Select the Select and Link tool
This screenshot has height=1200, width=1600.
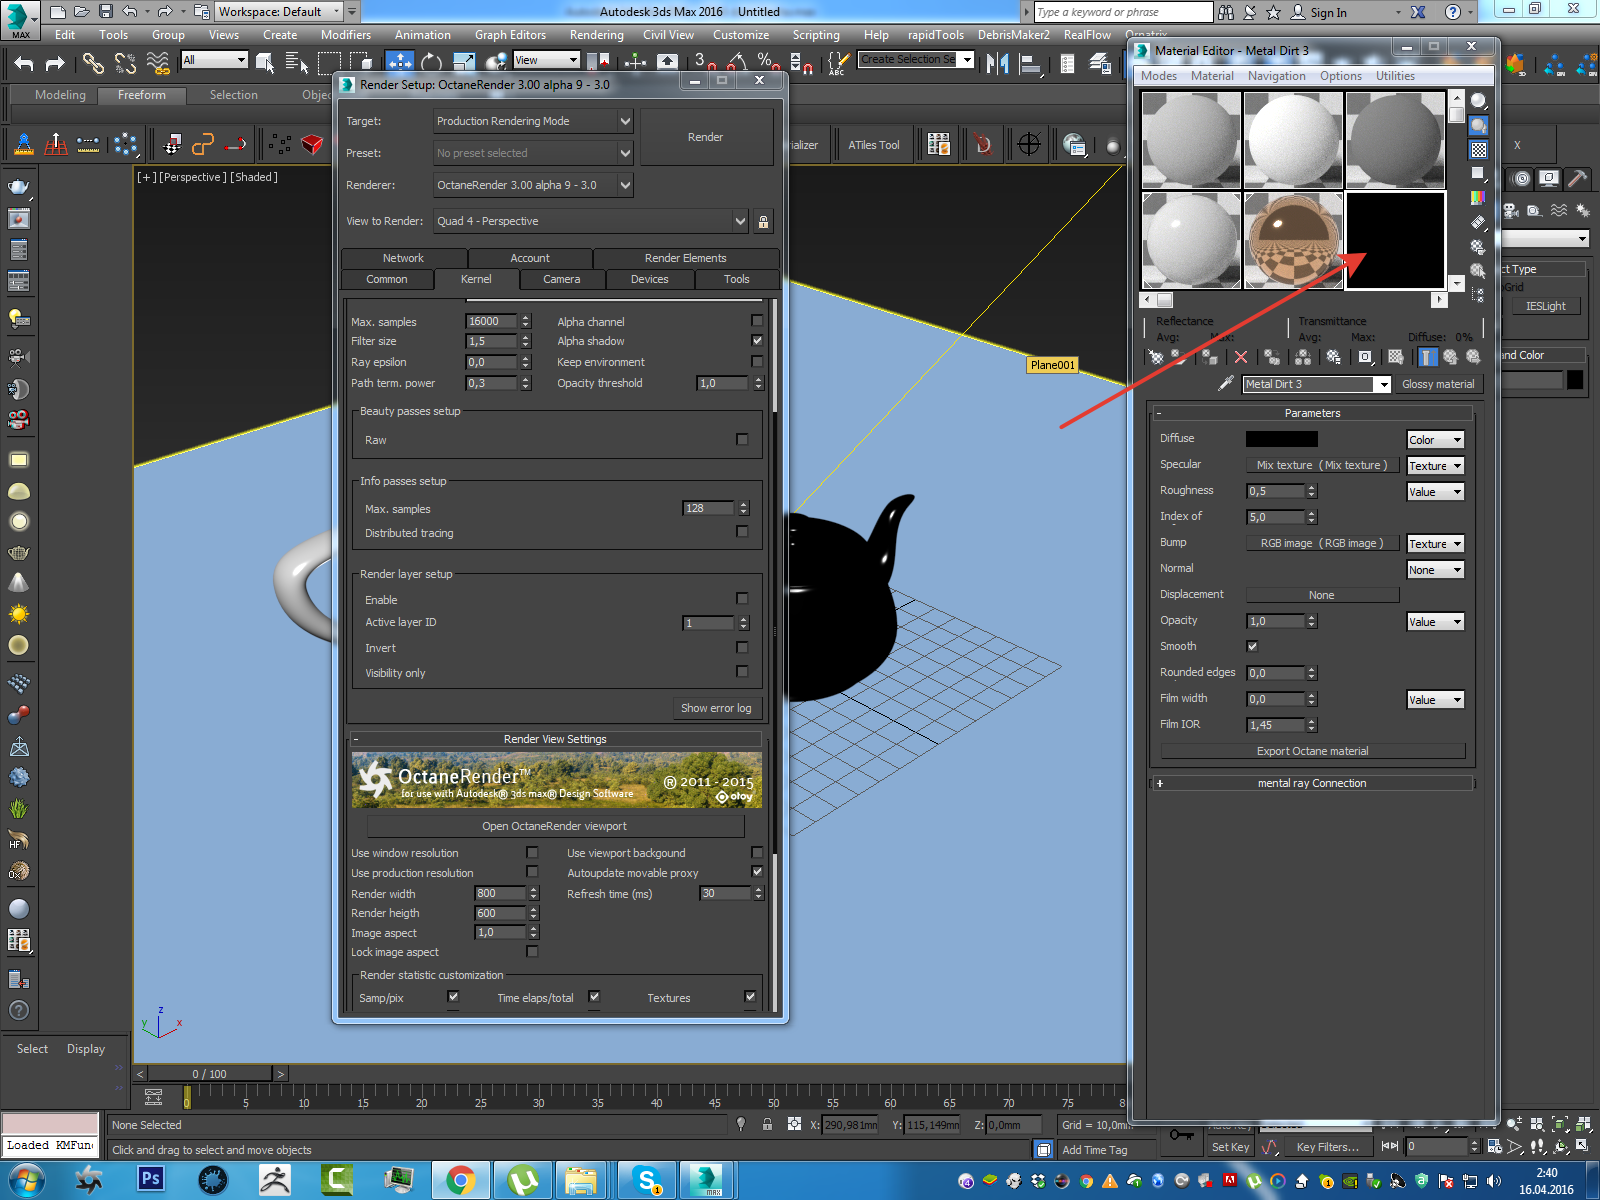point(93,63)
